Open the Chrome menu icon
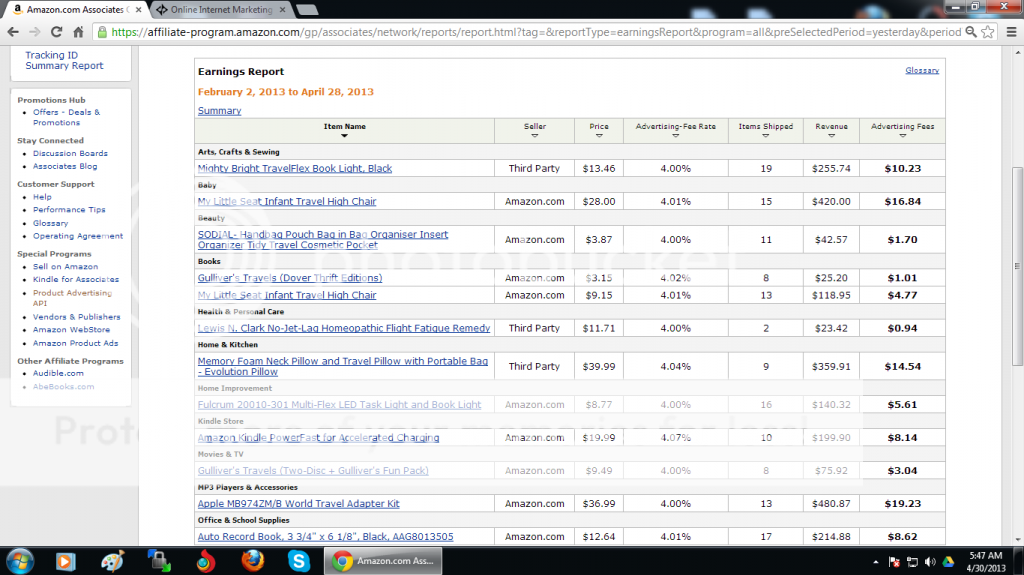1024x575 pixels. pyautogui.click(x=1012, y=31)
